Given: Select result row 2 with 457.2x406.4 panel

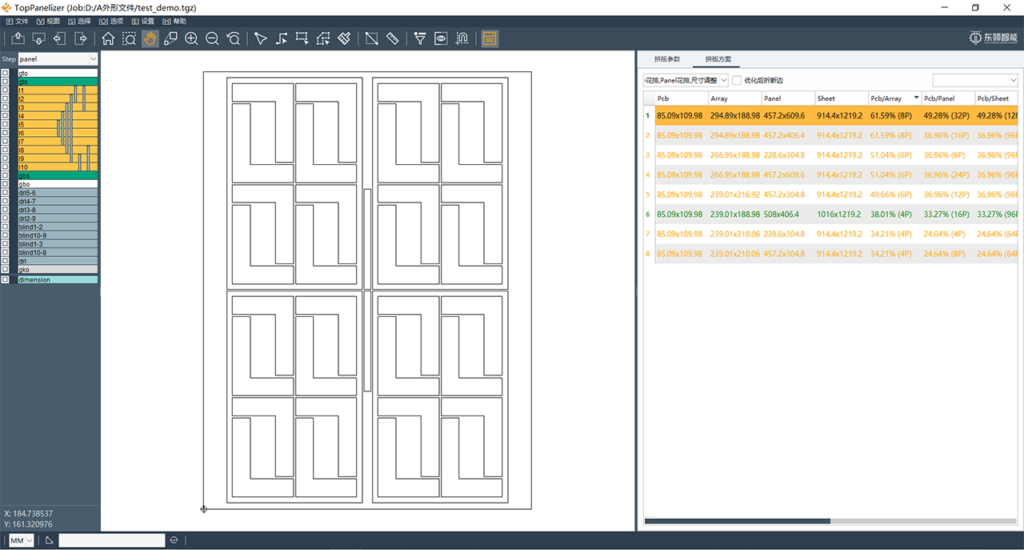Looking at the screenshot, I should click(831, 135).
